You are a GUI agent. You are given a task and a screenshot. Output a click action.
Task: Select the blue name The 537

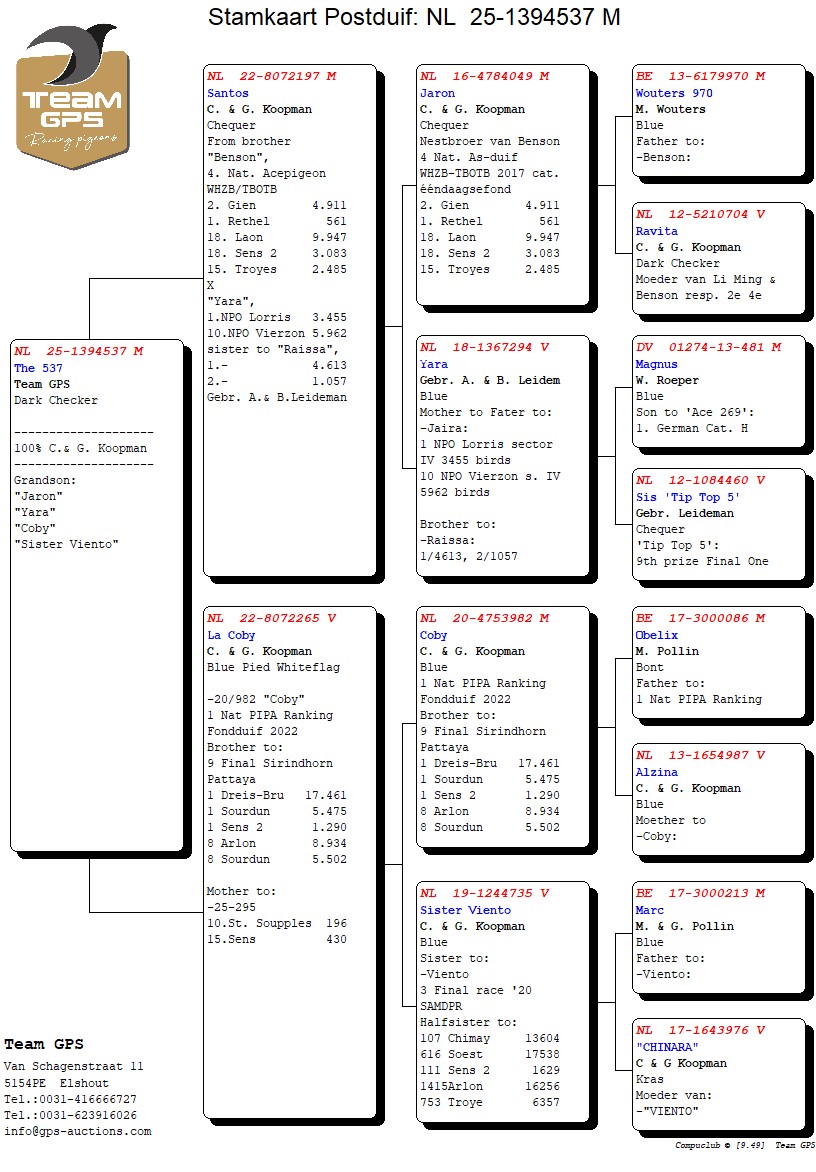(x=38, y=368)
